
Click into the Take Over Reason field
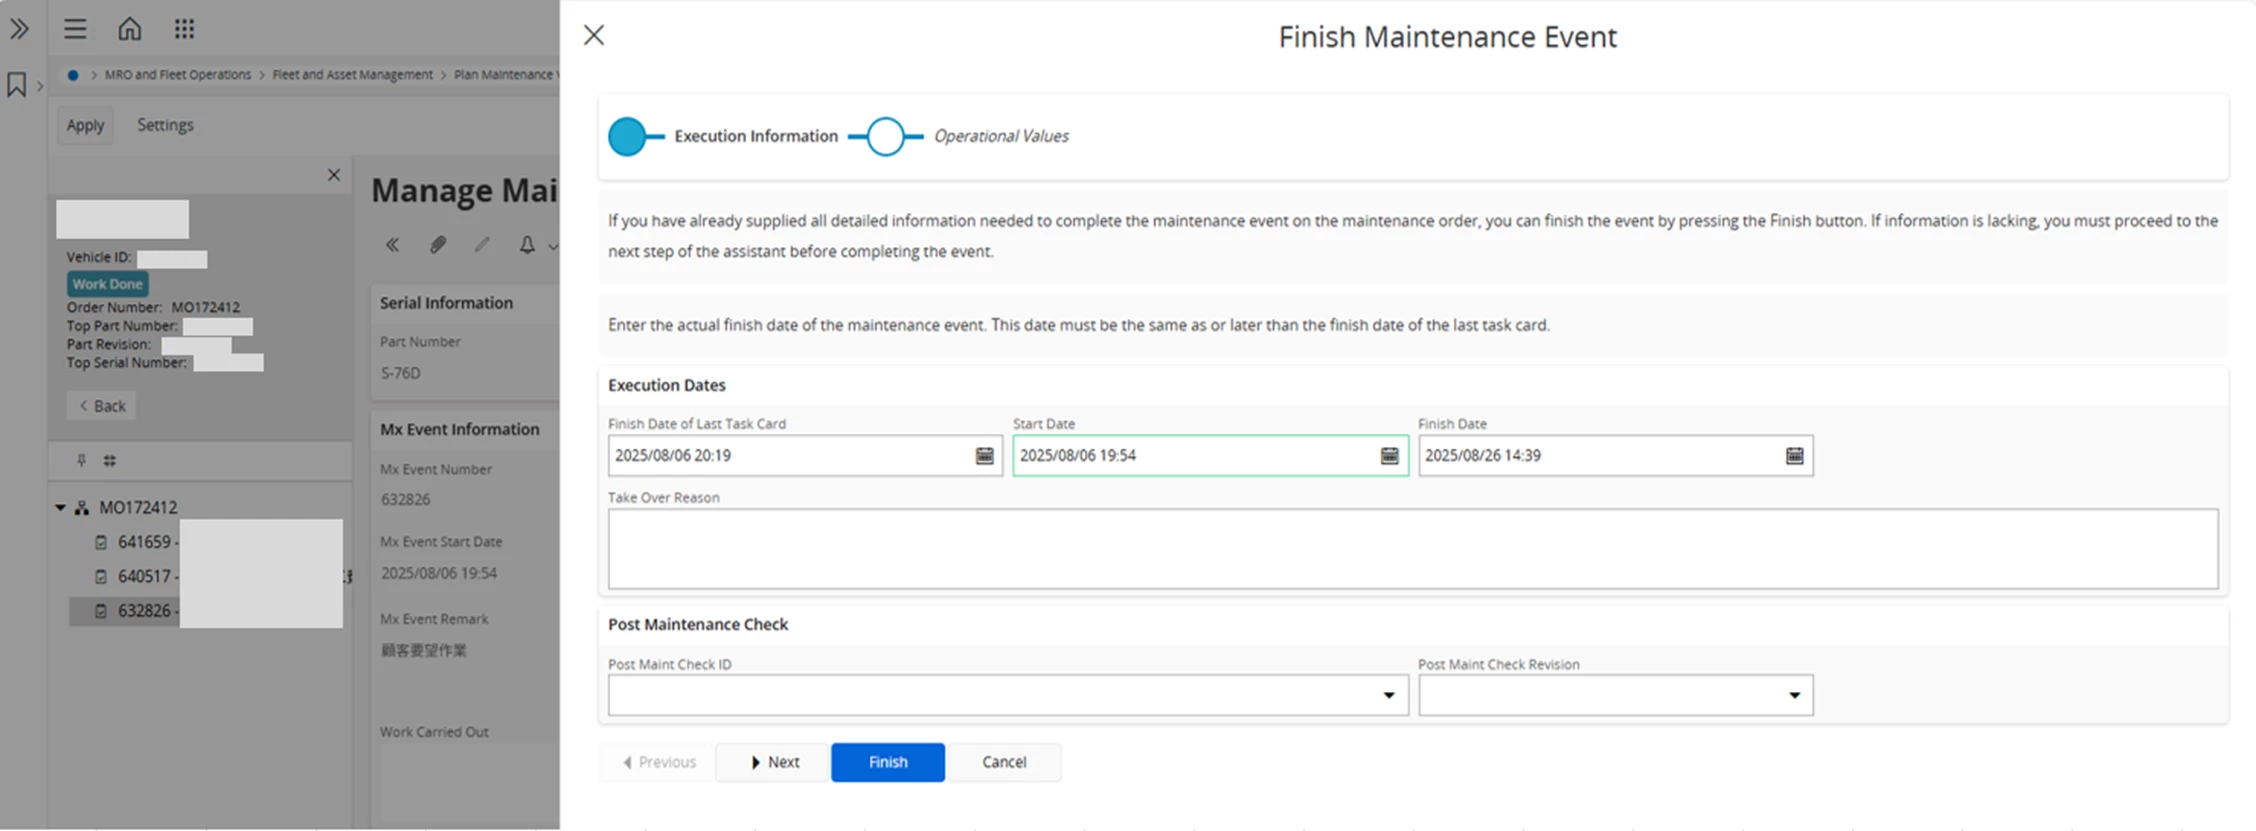click(1412, 549)
